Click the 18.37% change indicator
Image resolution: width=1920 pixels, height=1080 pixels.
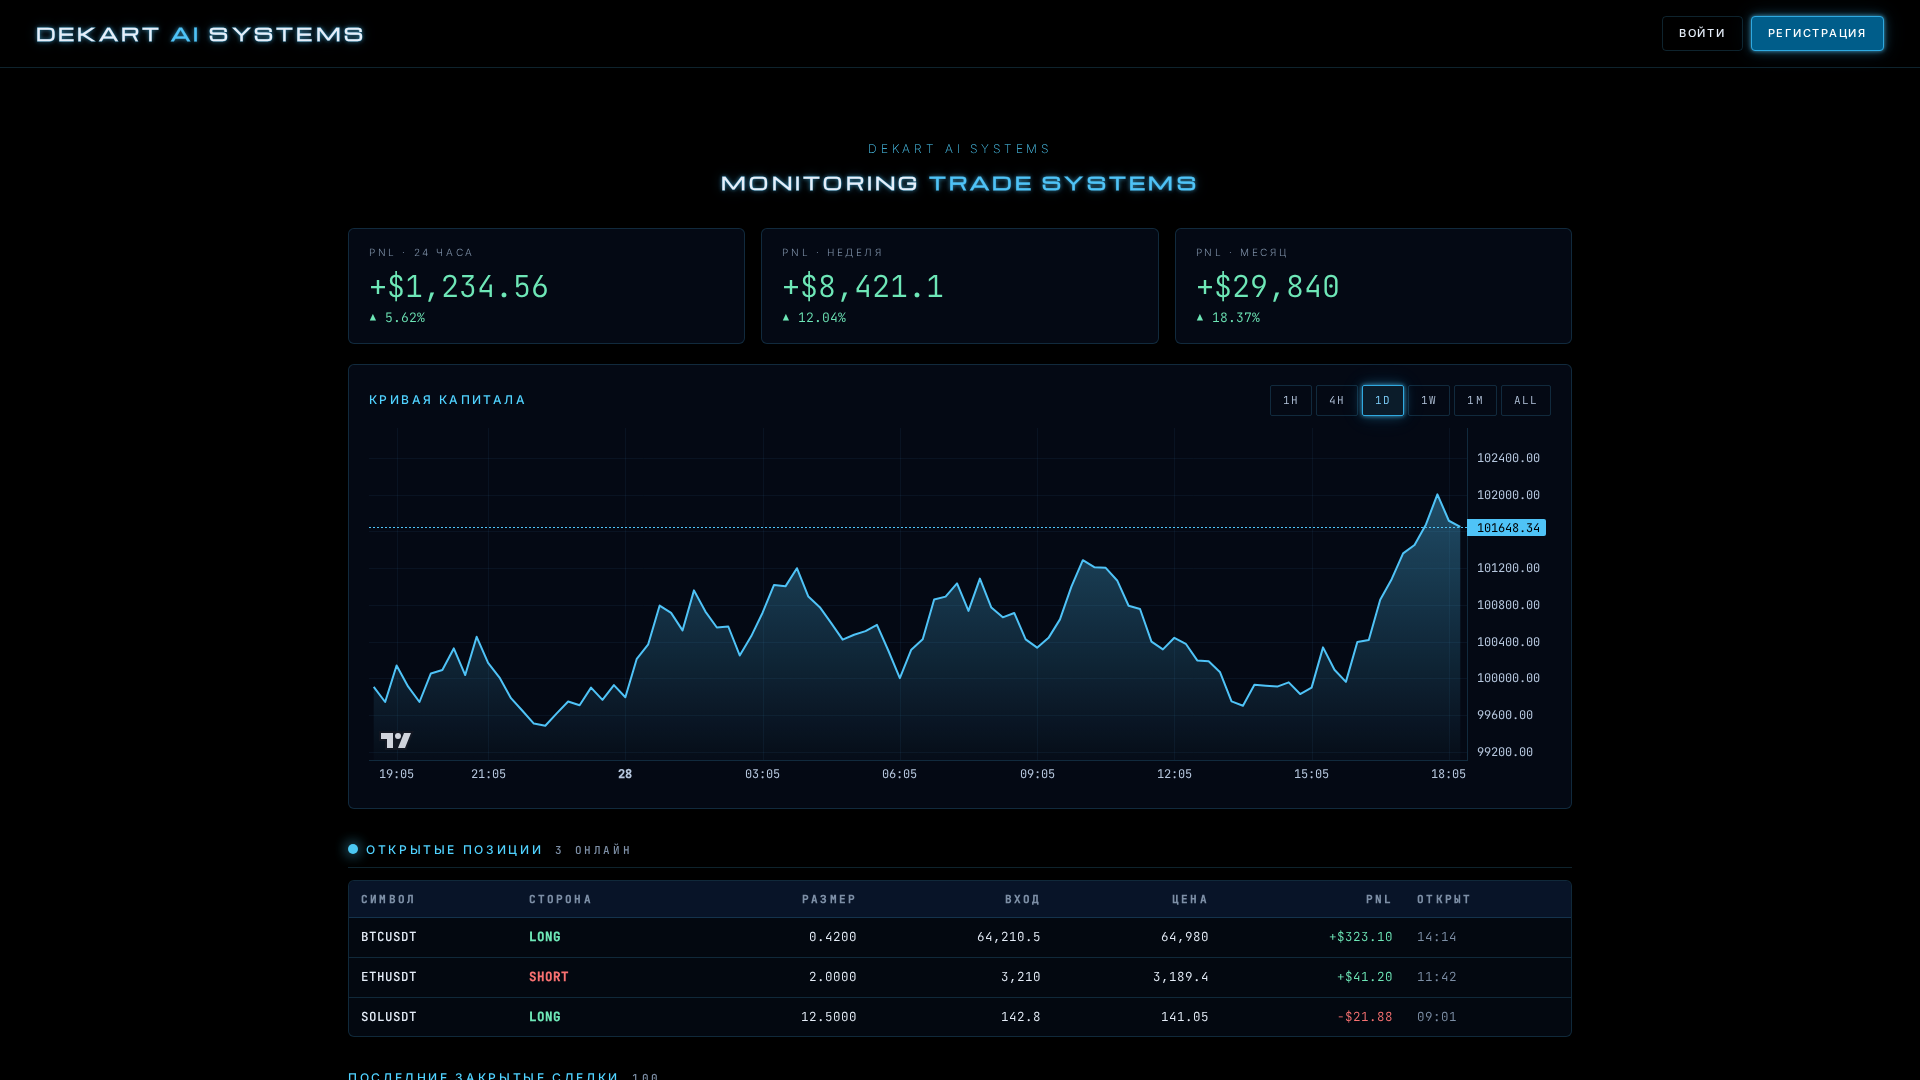[x=1228, y=318]
